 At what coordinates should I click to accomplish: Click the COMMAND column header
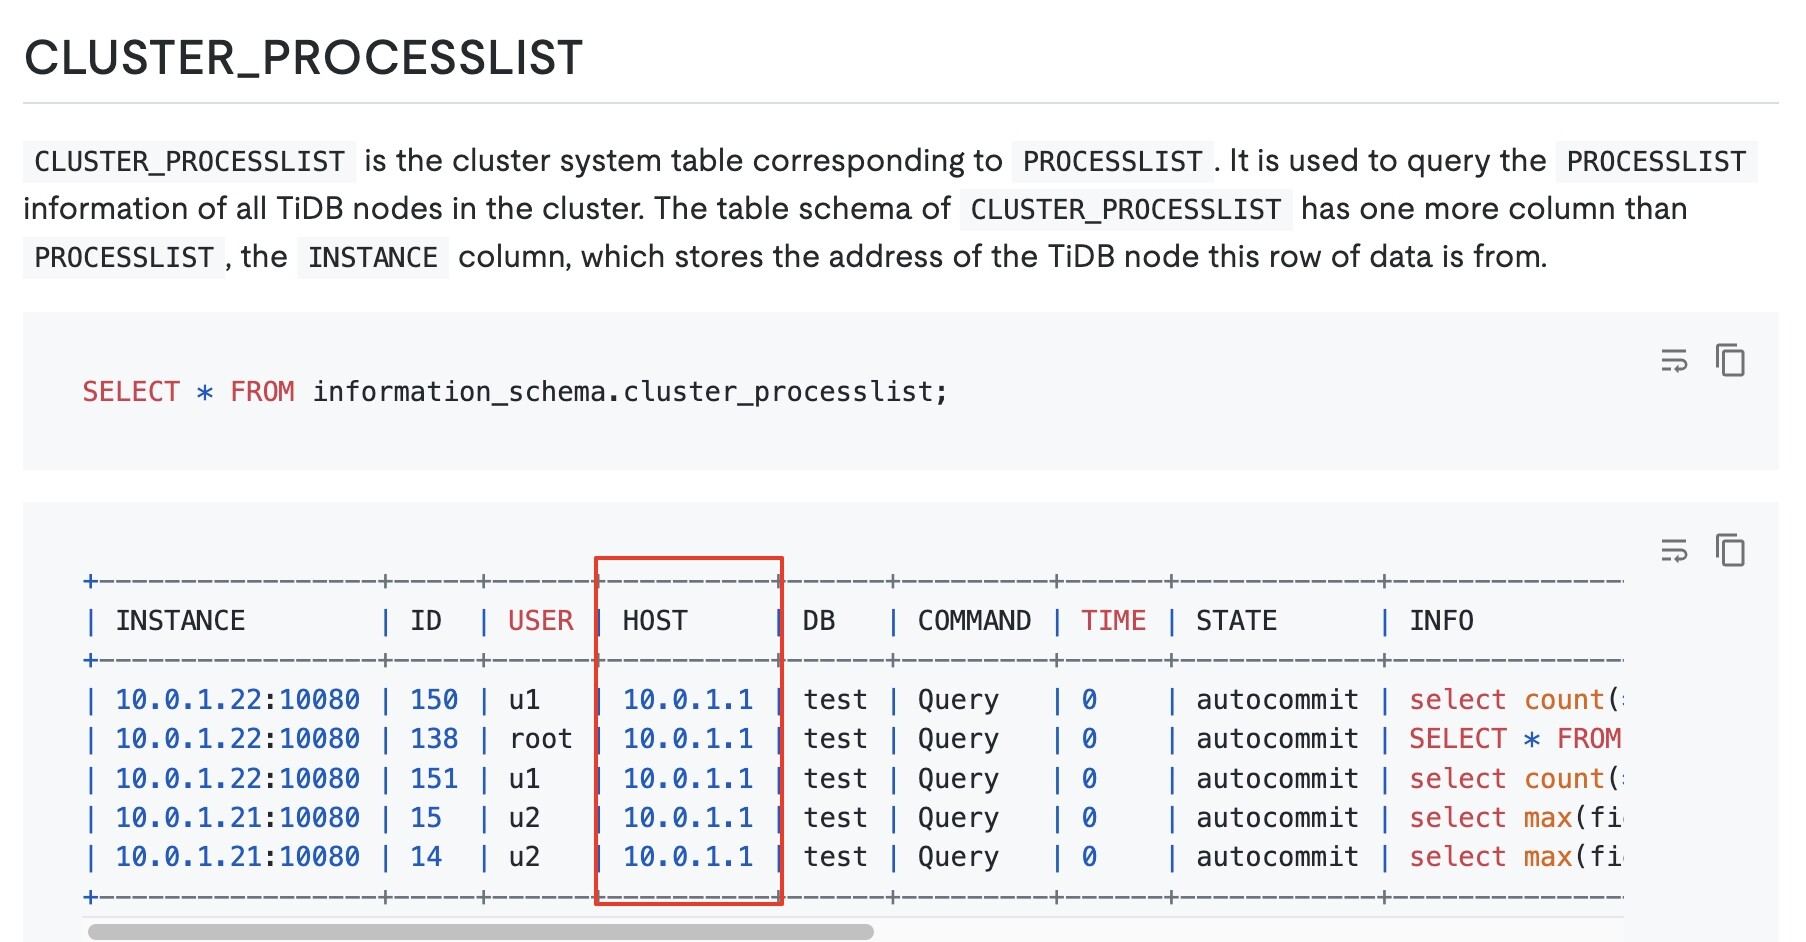[974, 621]
